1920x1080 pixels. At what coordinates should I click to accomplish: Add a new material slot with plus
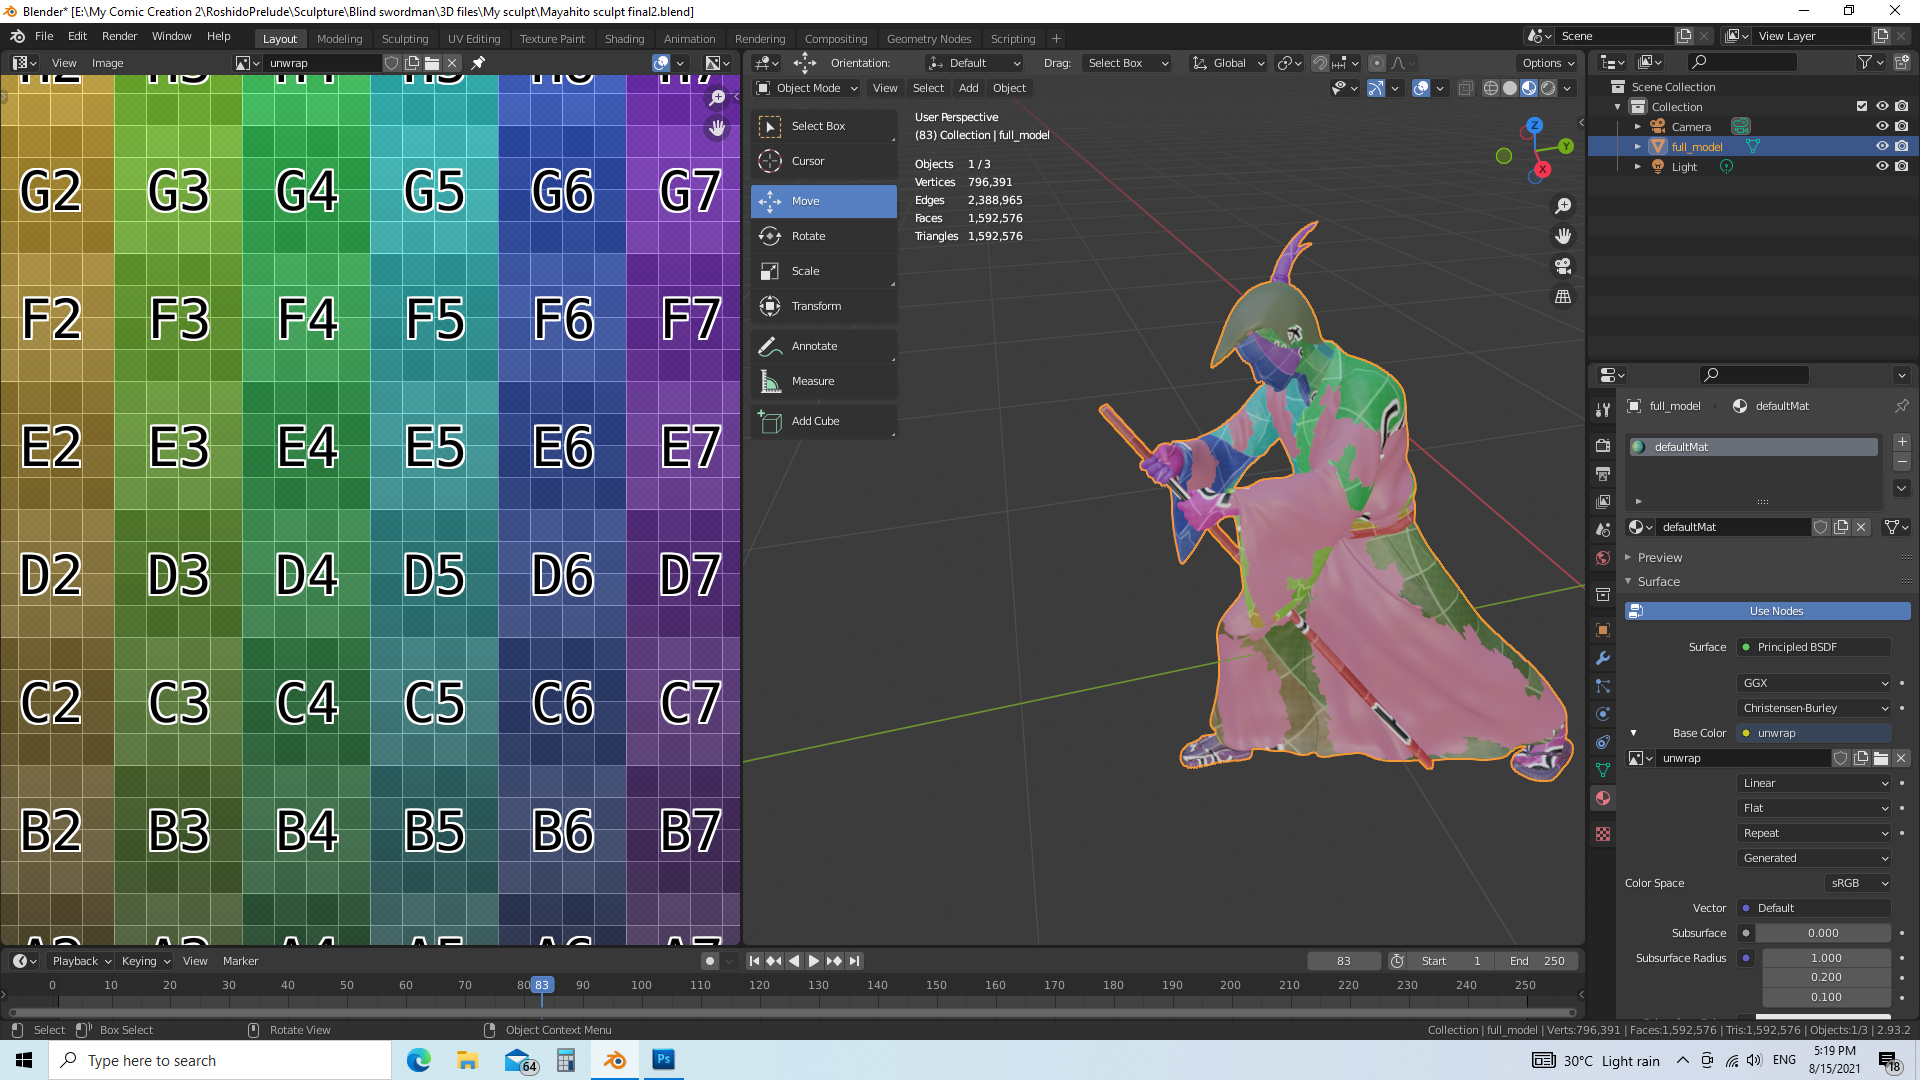coord(1902,442)
